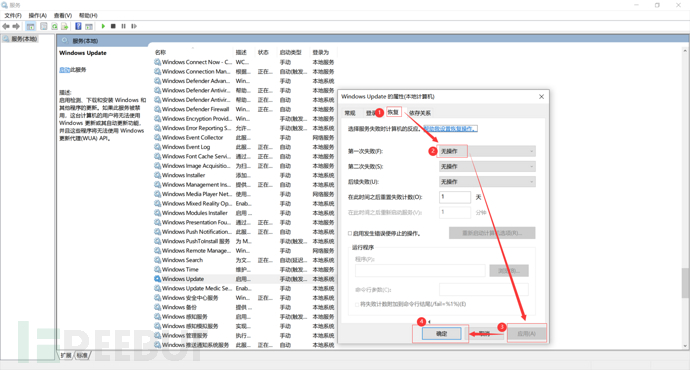Stop the service with the square icon
The image size is (690, 370).
[113, 26]
